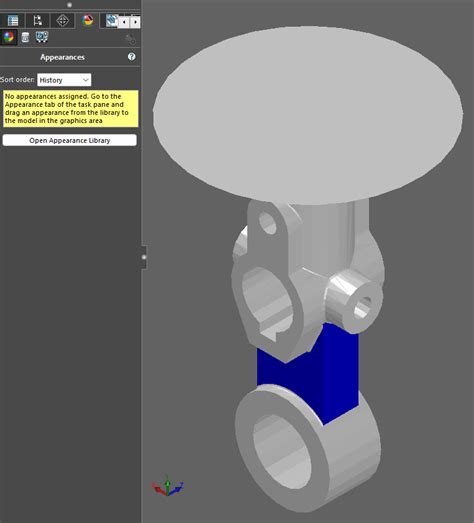Click the top panel split handle dot
474x523 pixels.
point(69,5)
